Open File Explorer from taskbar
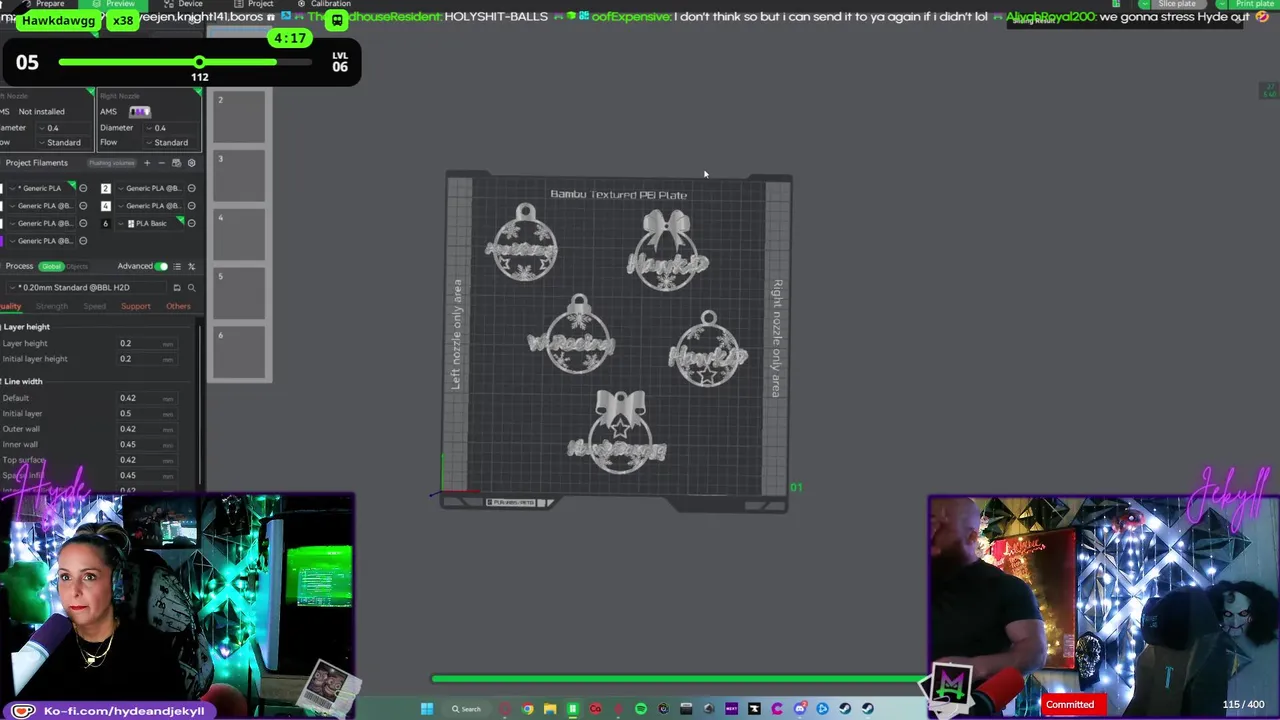The image size is (1280, 720). (550, 709)
